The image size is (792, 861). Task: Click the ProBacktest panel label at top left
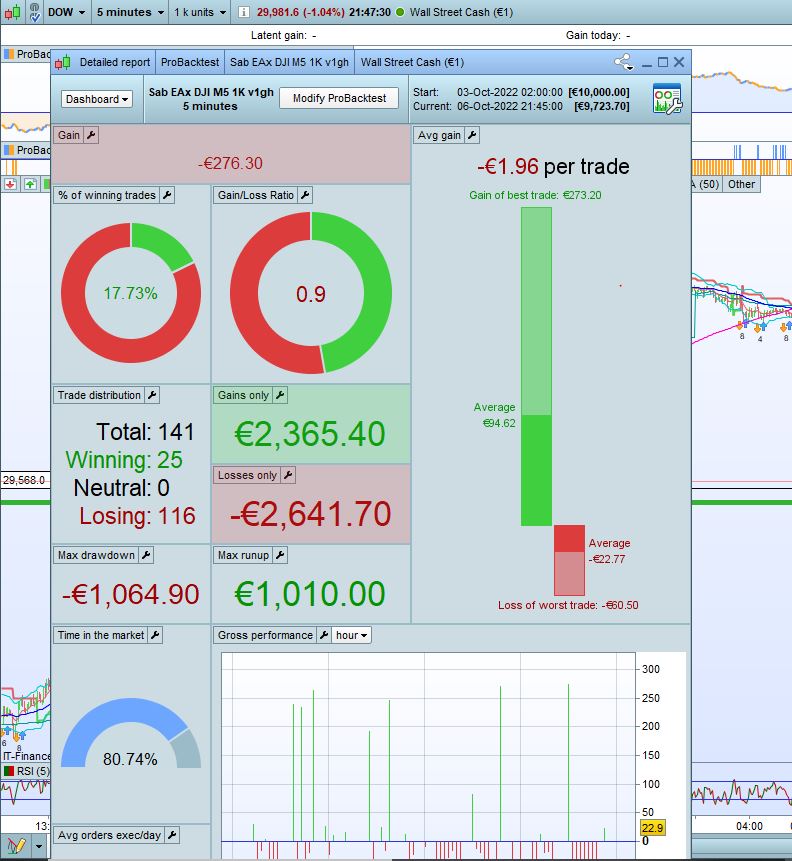click(27, 54)
